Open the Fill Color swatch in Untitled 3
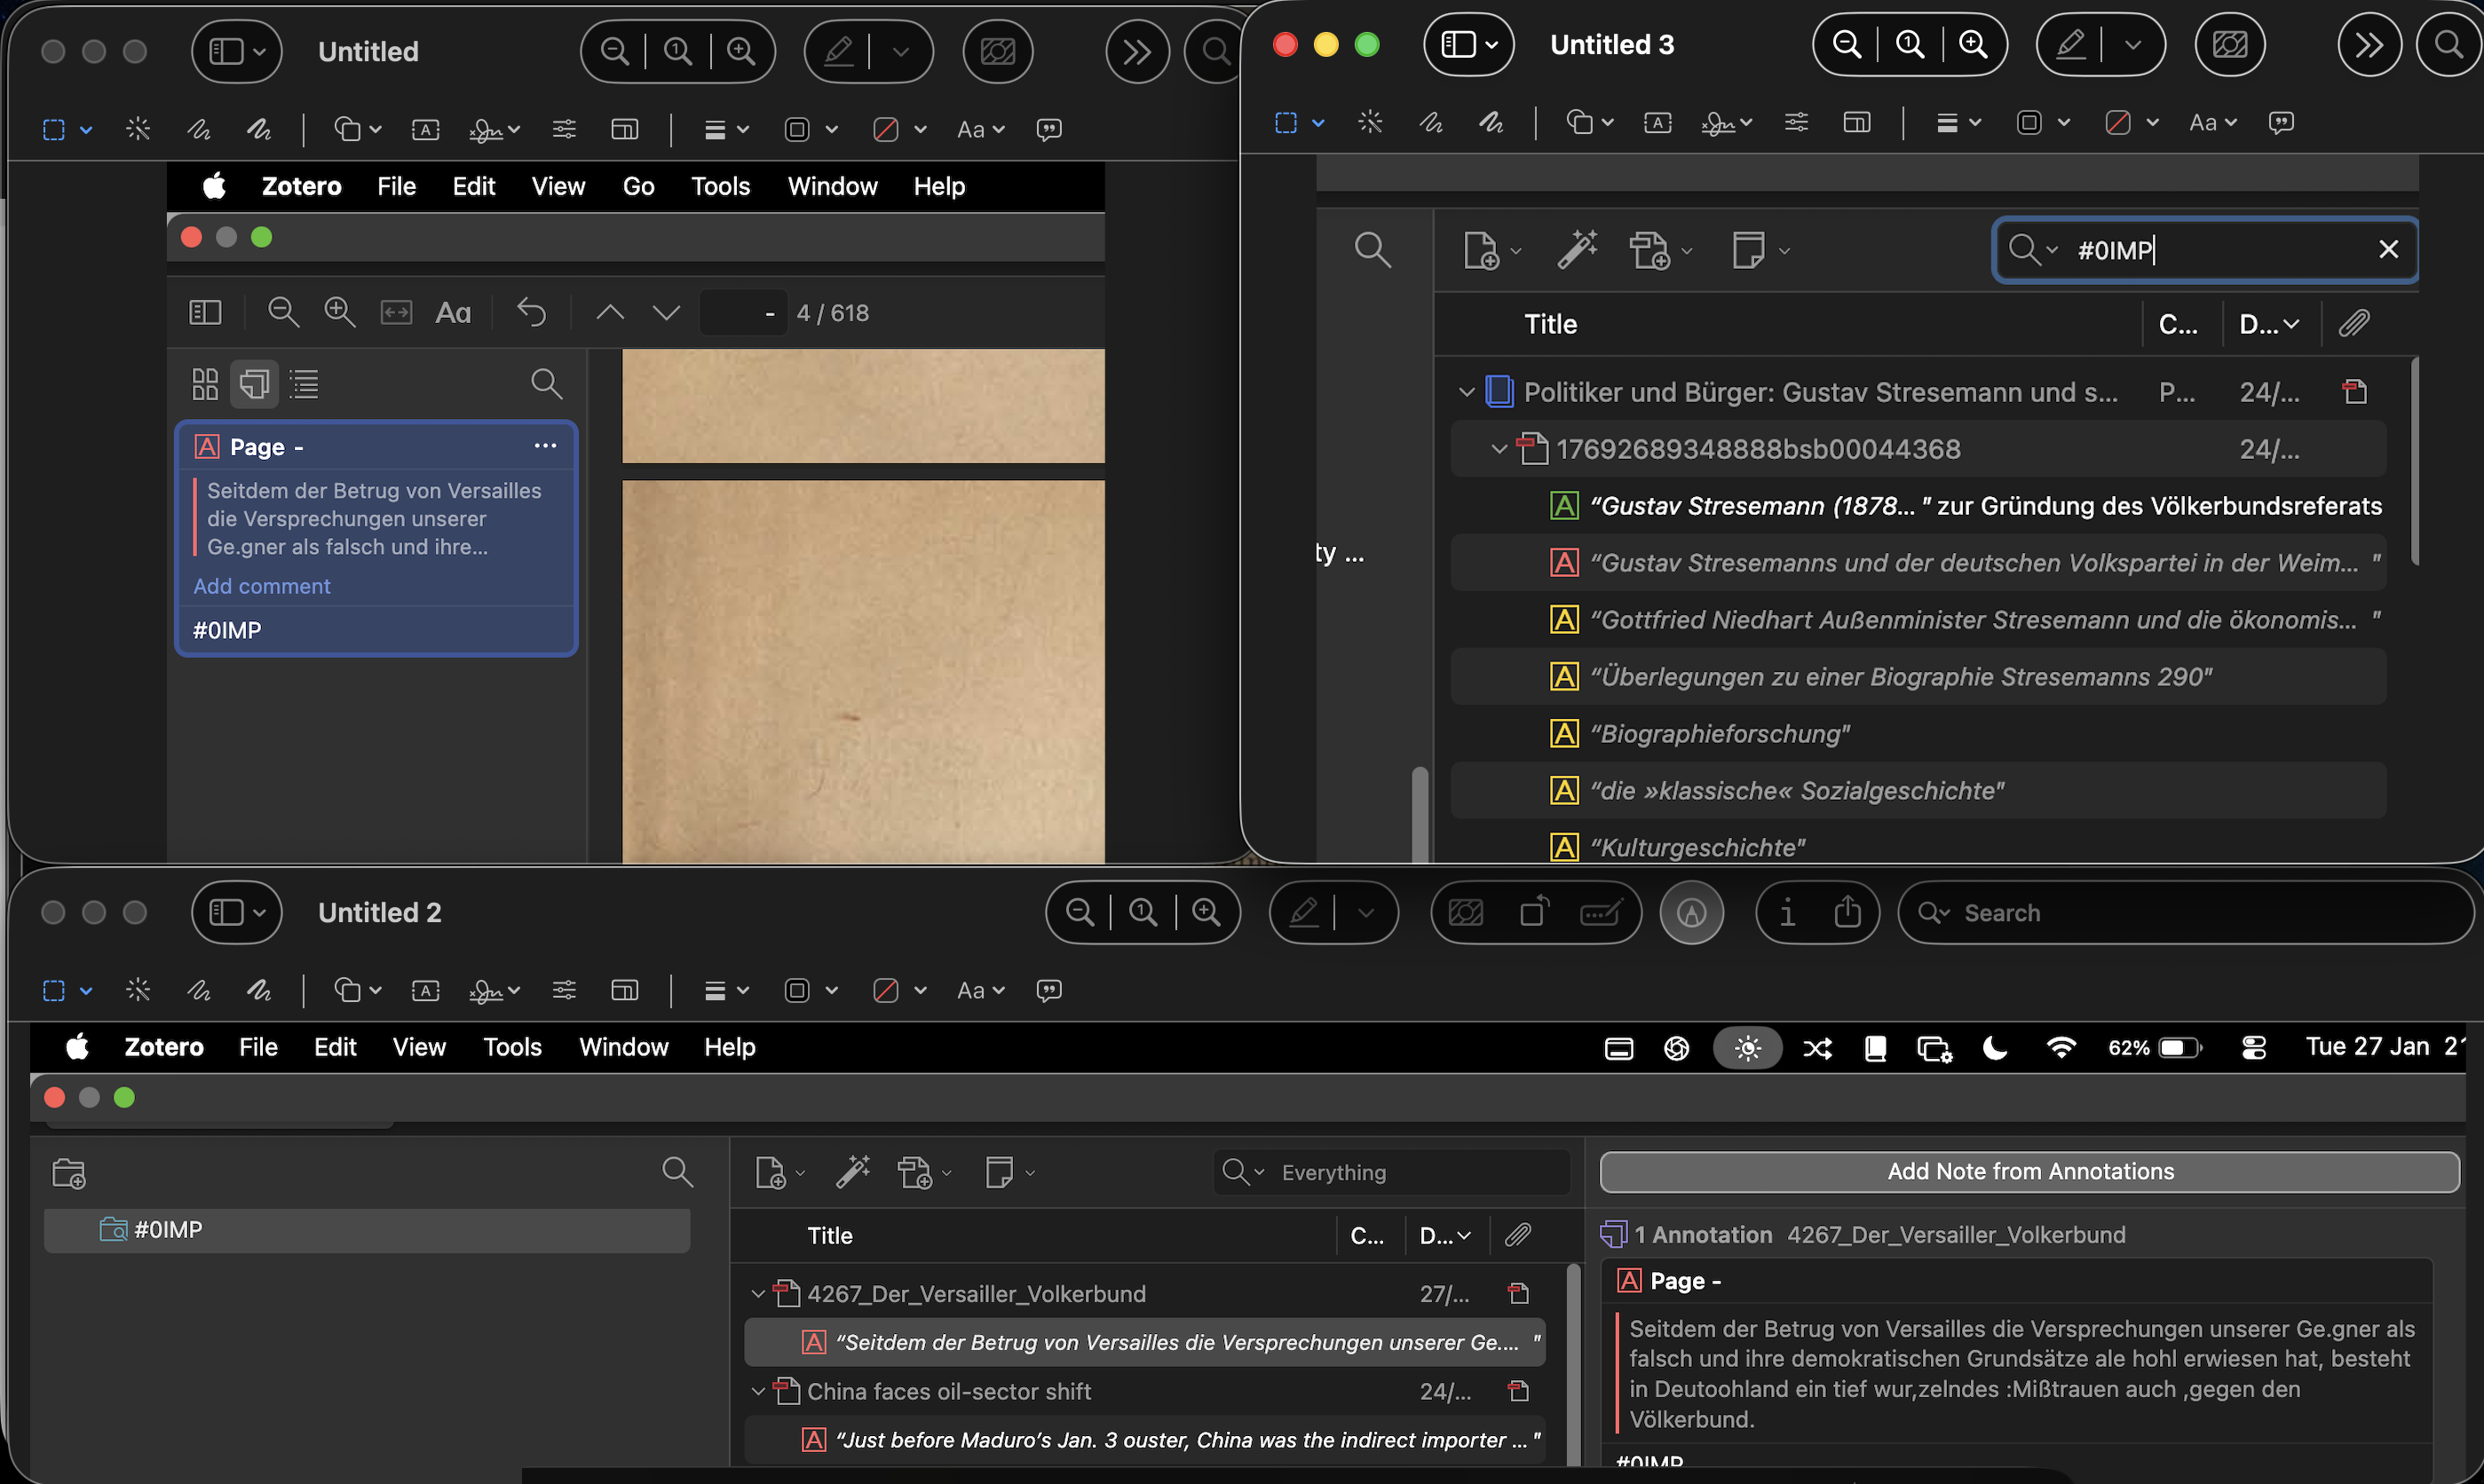Viewport: 2484px width, 1484px height. [x=2118, y=122]
